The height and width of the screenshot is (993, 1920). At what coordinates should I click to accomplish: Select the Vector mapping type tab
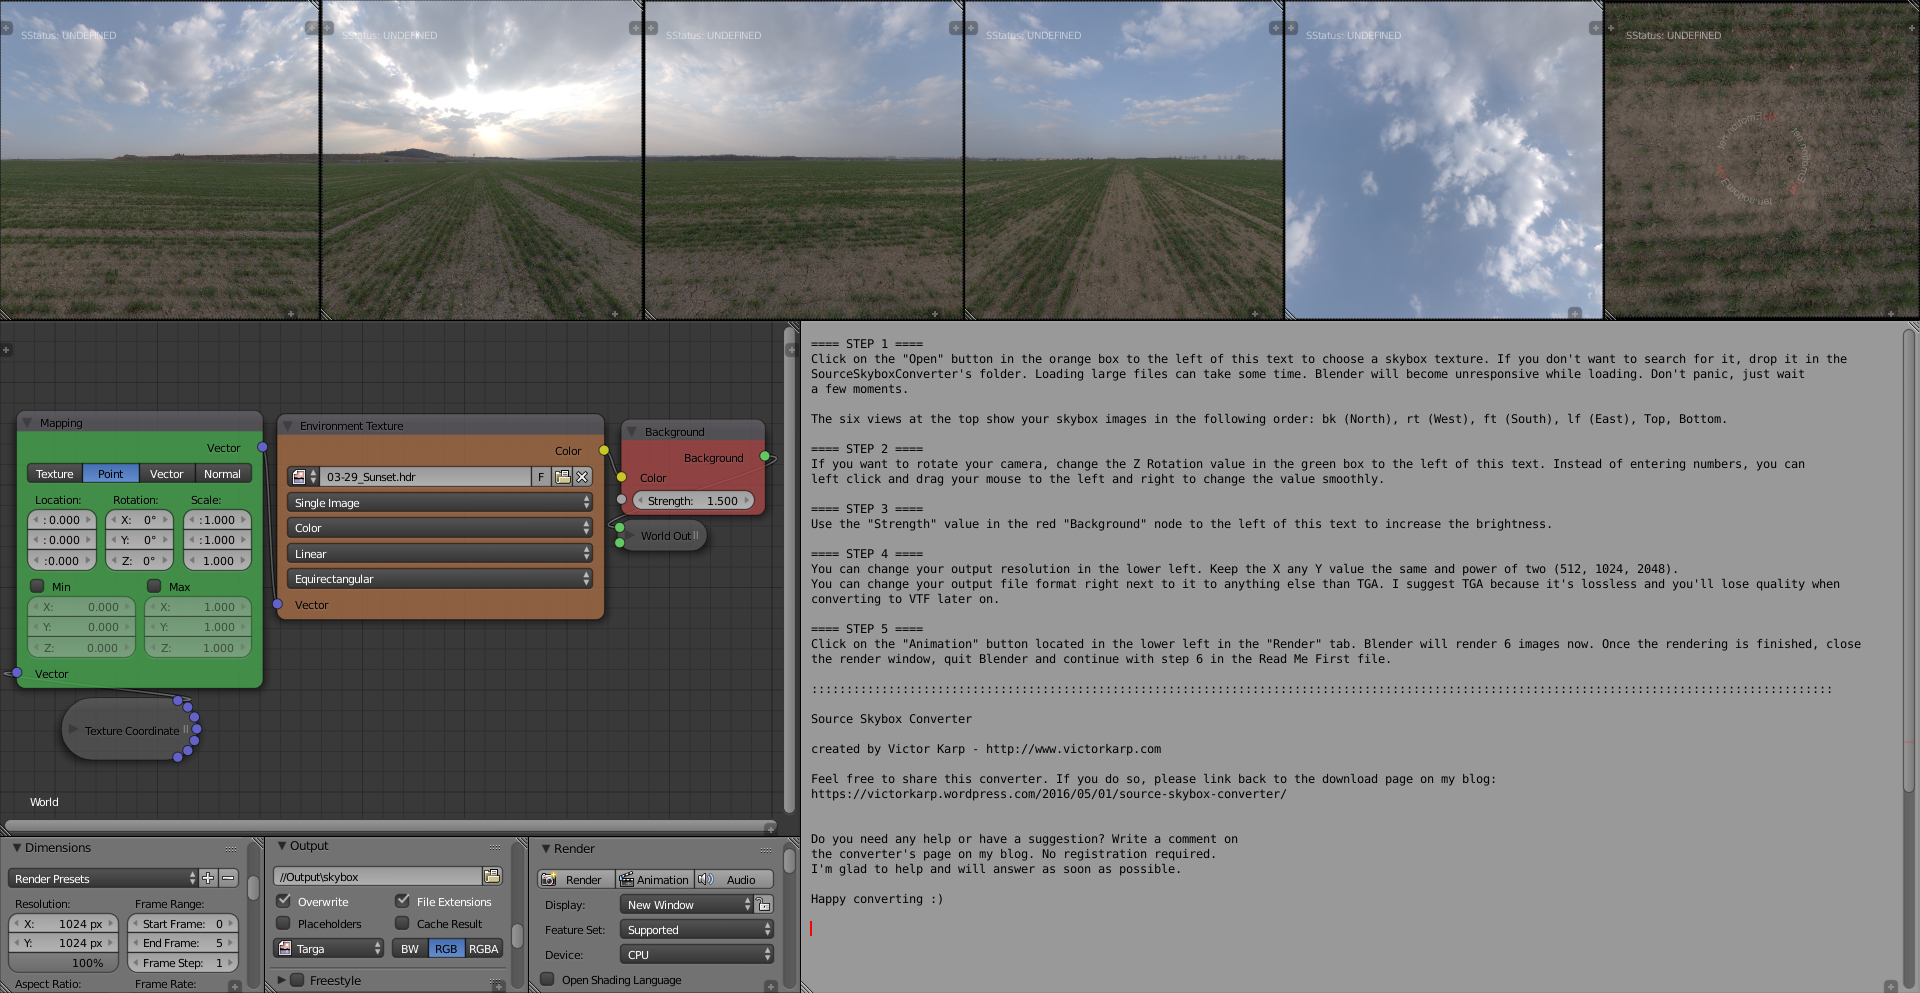click(167, 474)
